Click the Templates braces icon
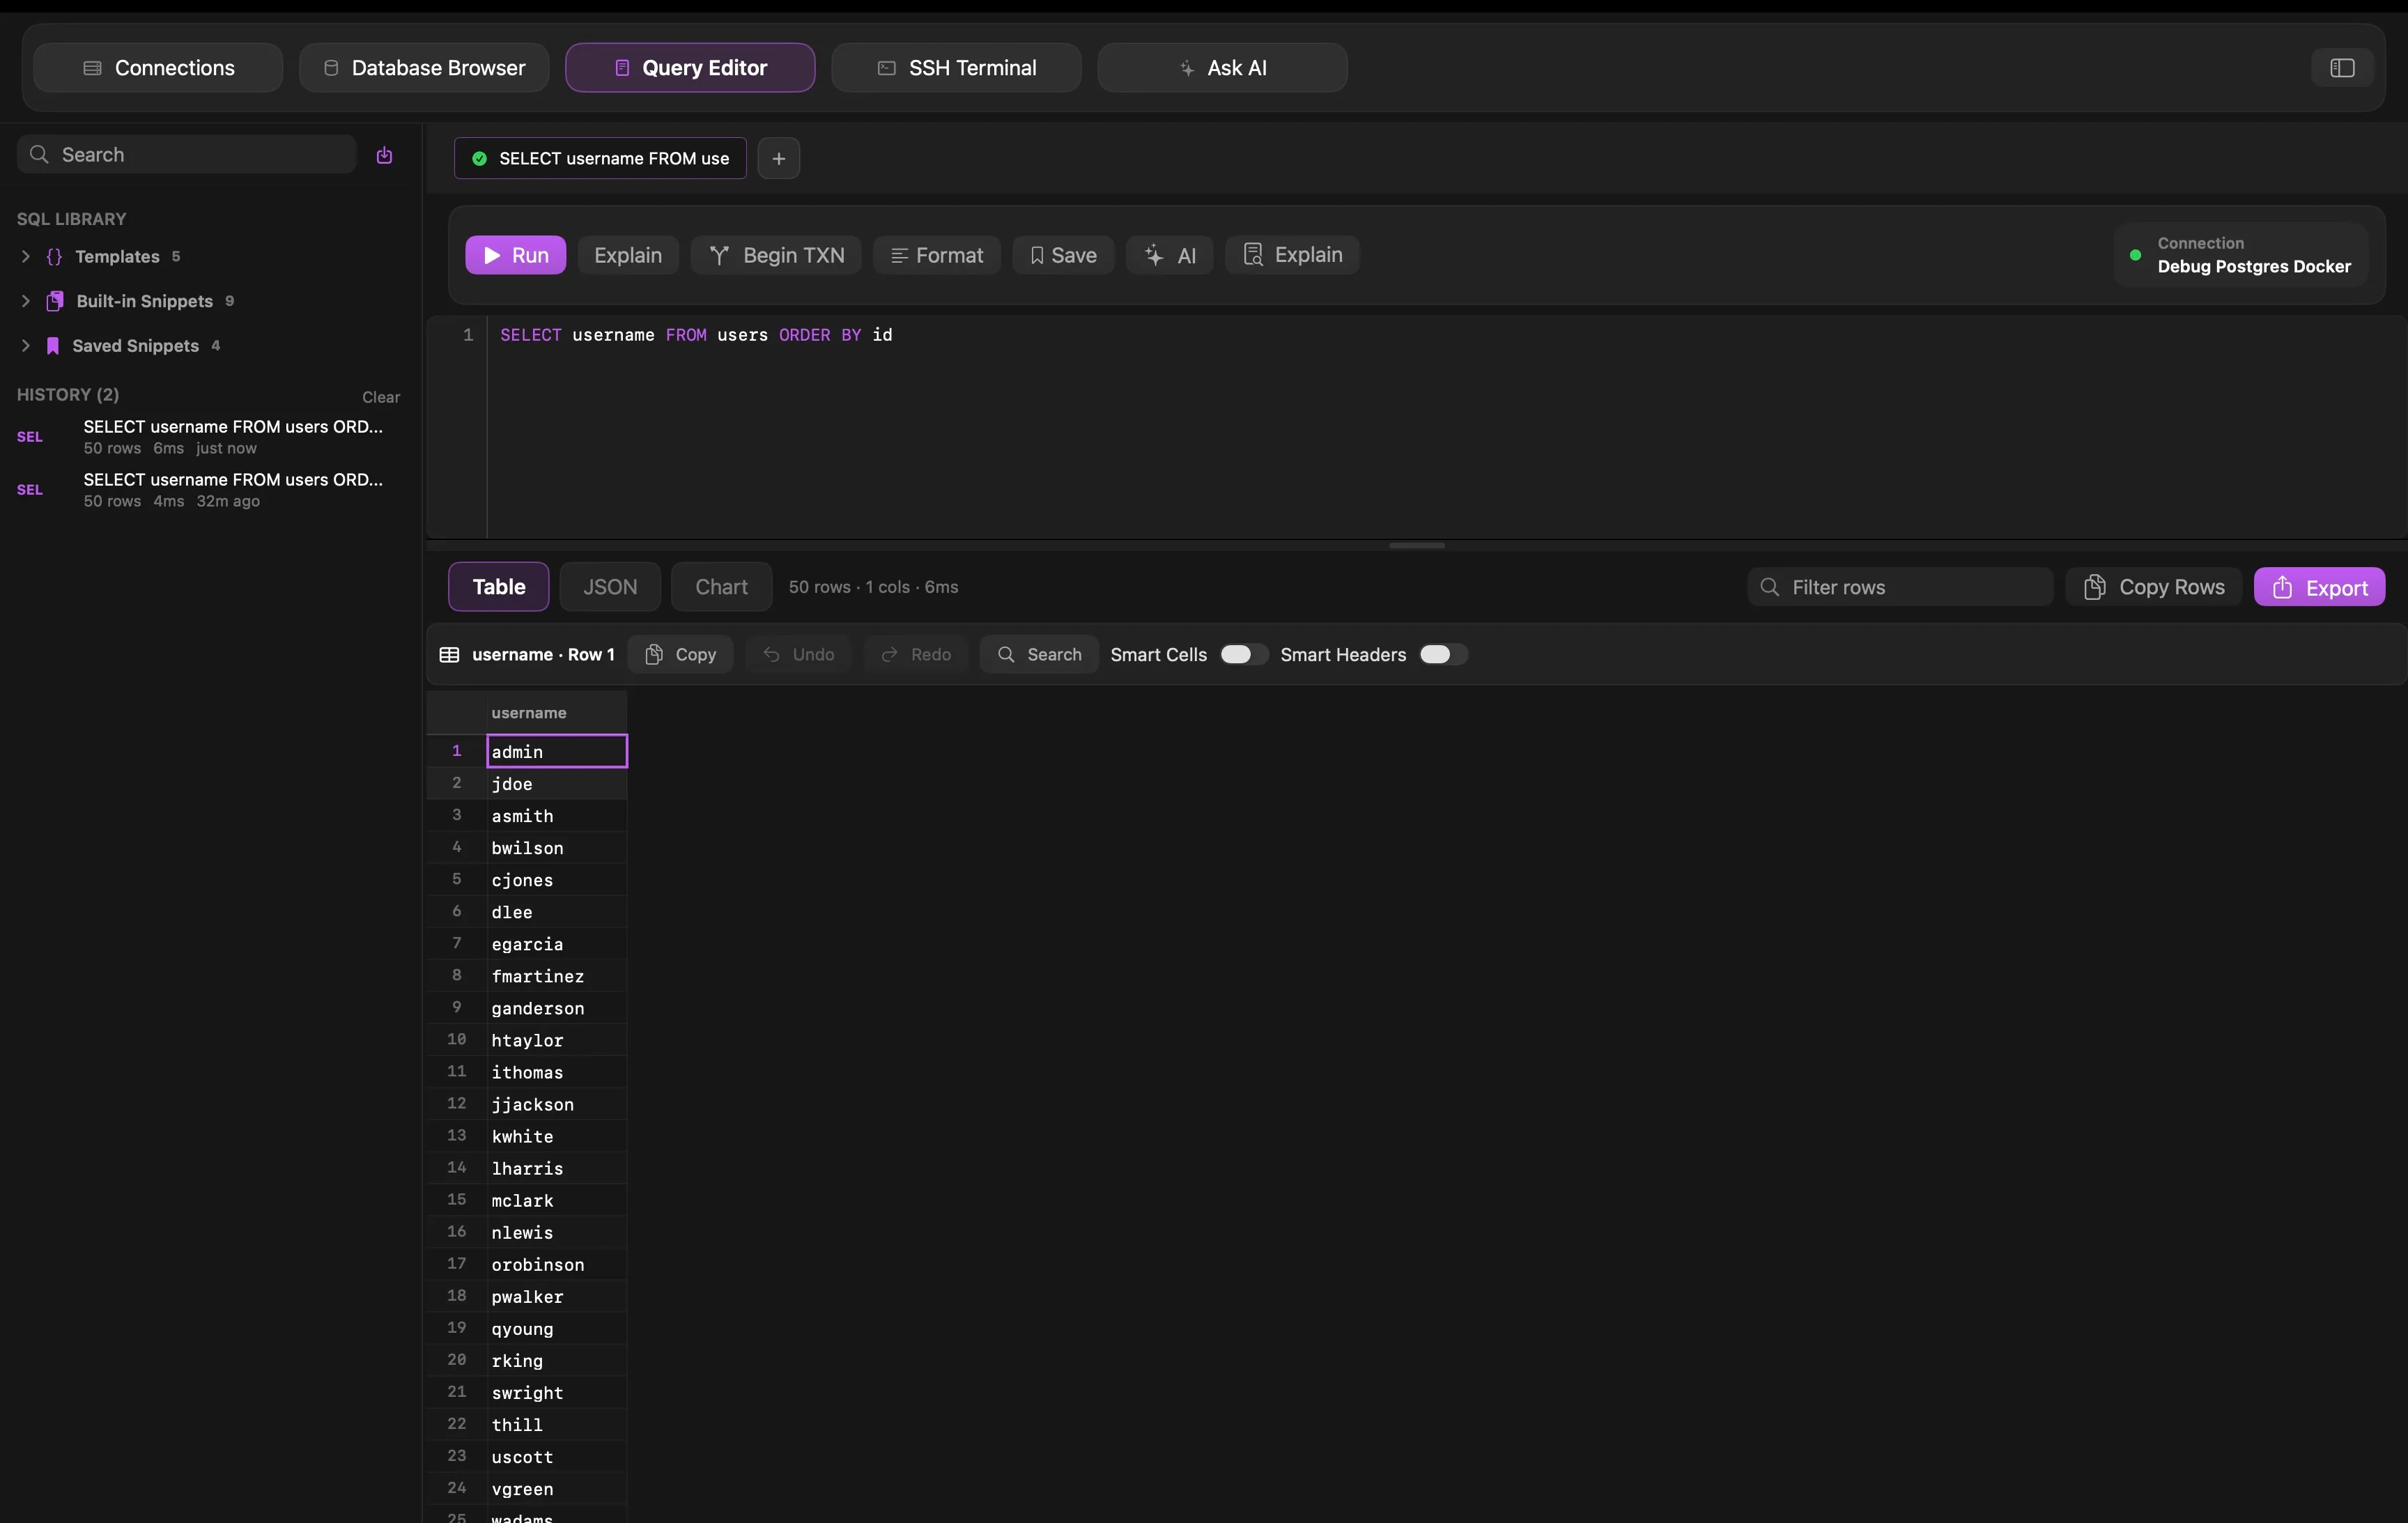The width and height of the screenshot is (2408, 1523). (x=54, y=257)
